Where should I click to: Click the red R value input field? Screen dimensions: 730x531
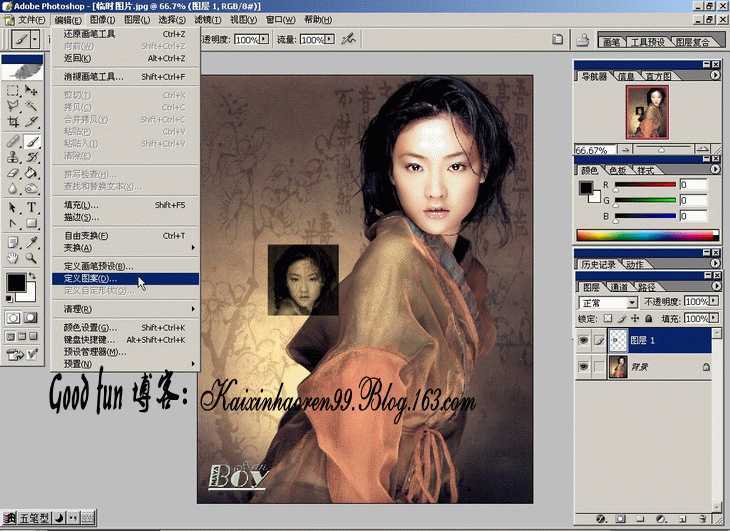pos(692,185)
